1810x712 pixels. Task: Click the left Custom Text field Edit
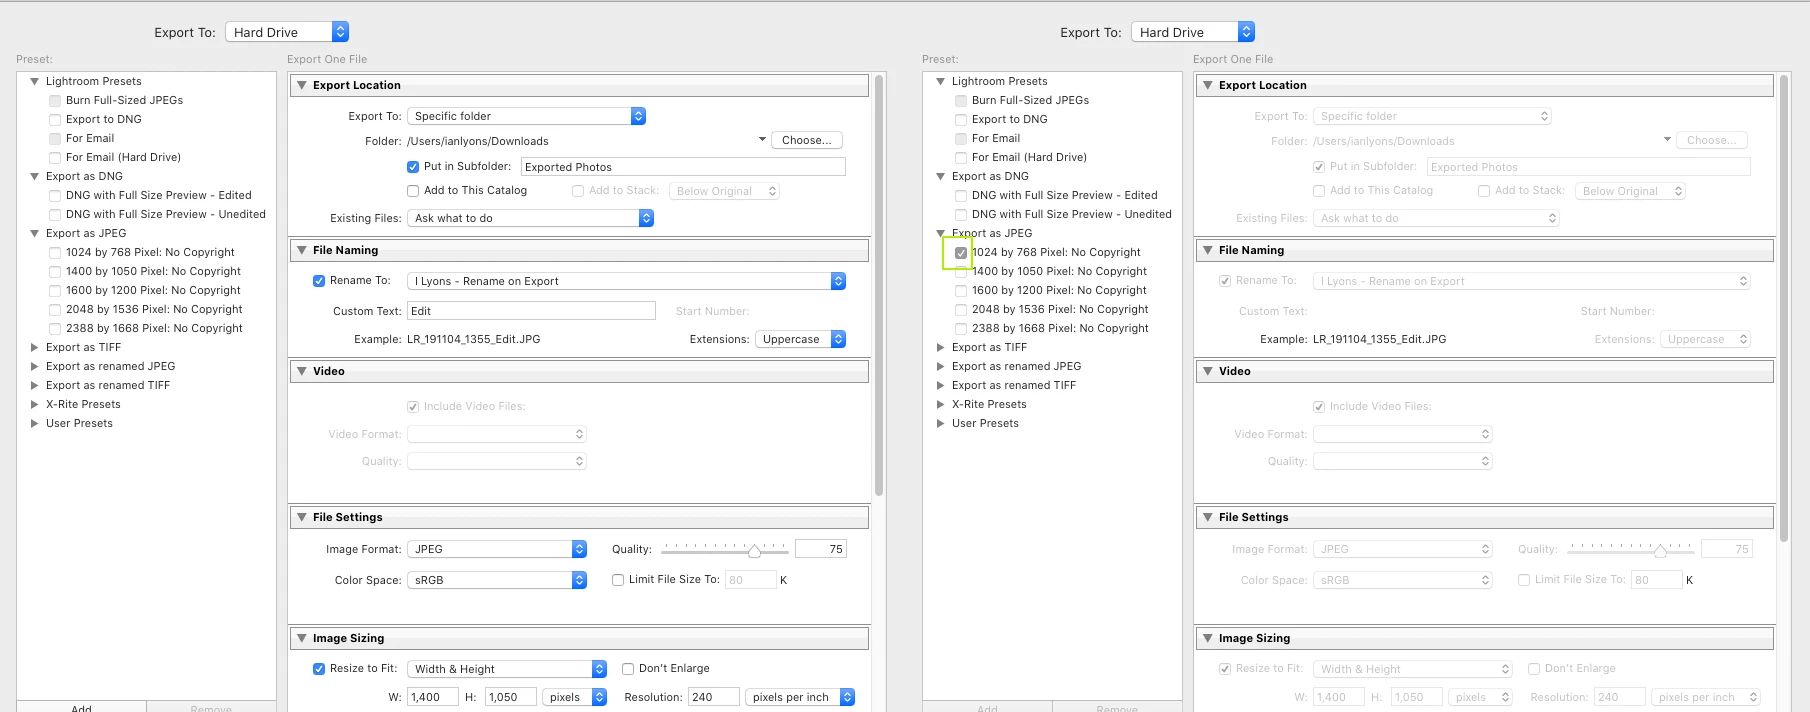coord(531,311)
